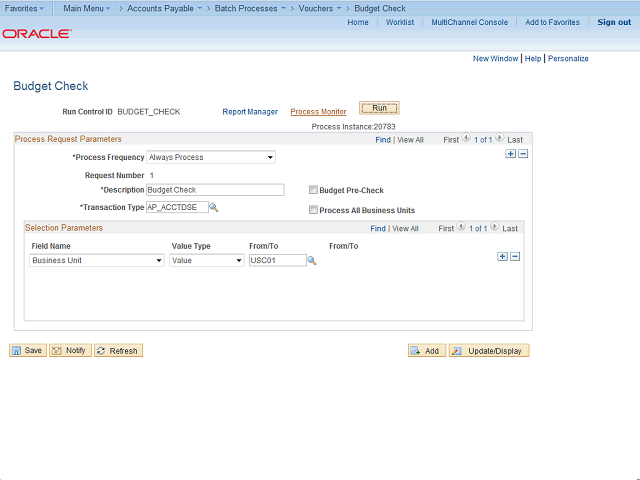
Task: Click the Notify button
Action: 70,351
